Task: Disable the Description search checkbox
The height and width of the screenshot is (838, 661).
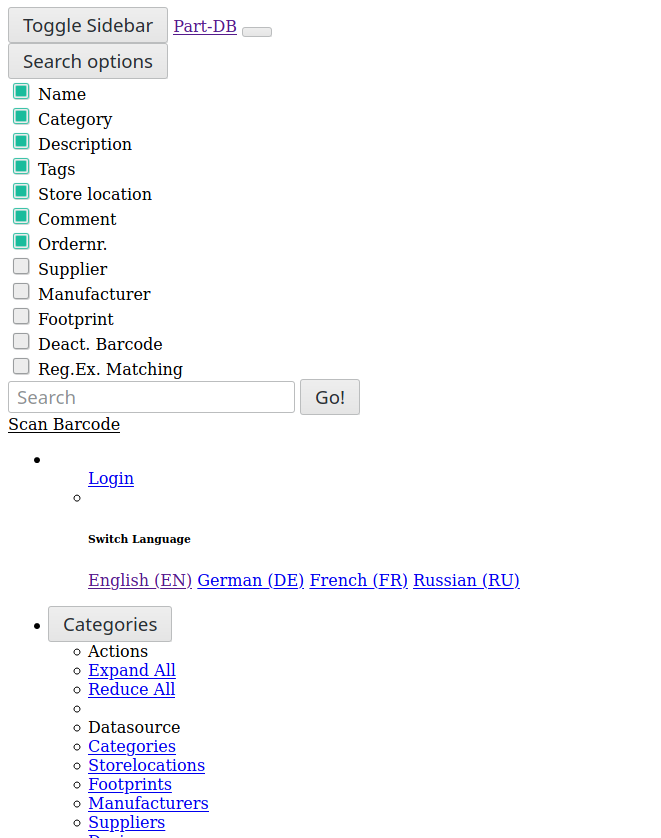Action: point(21,142)
